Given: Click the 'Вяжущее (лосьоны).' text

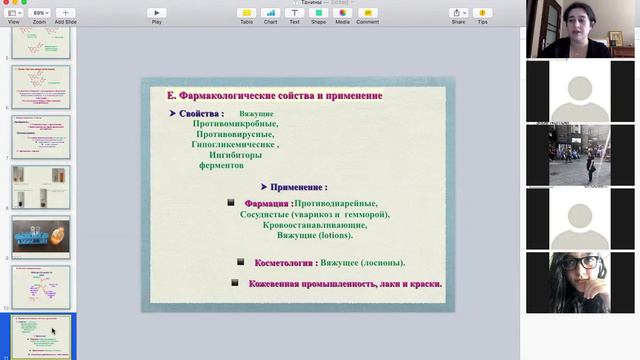Looking at the screenshot, I should tap(362, 263).
